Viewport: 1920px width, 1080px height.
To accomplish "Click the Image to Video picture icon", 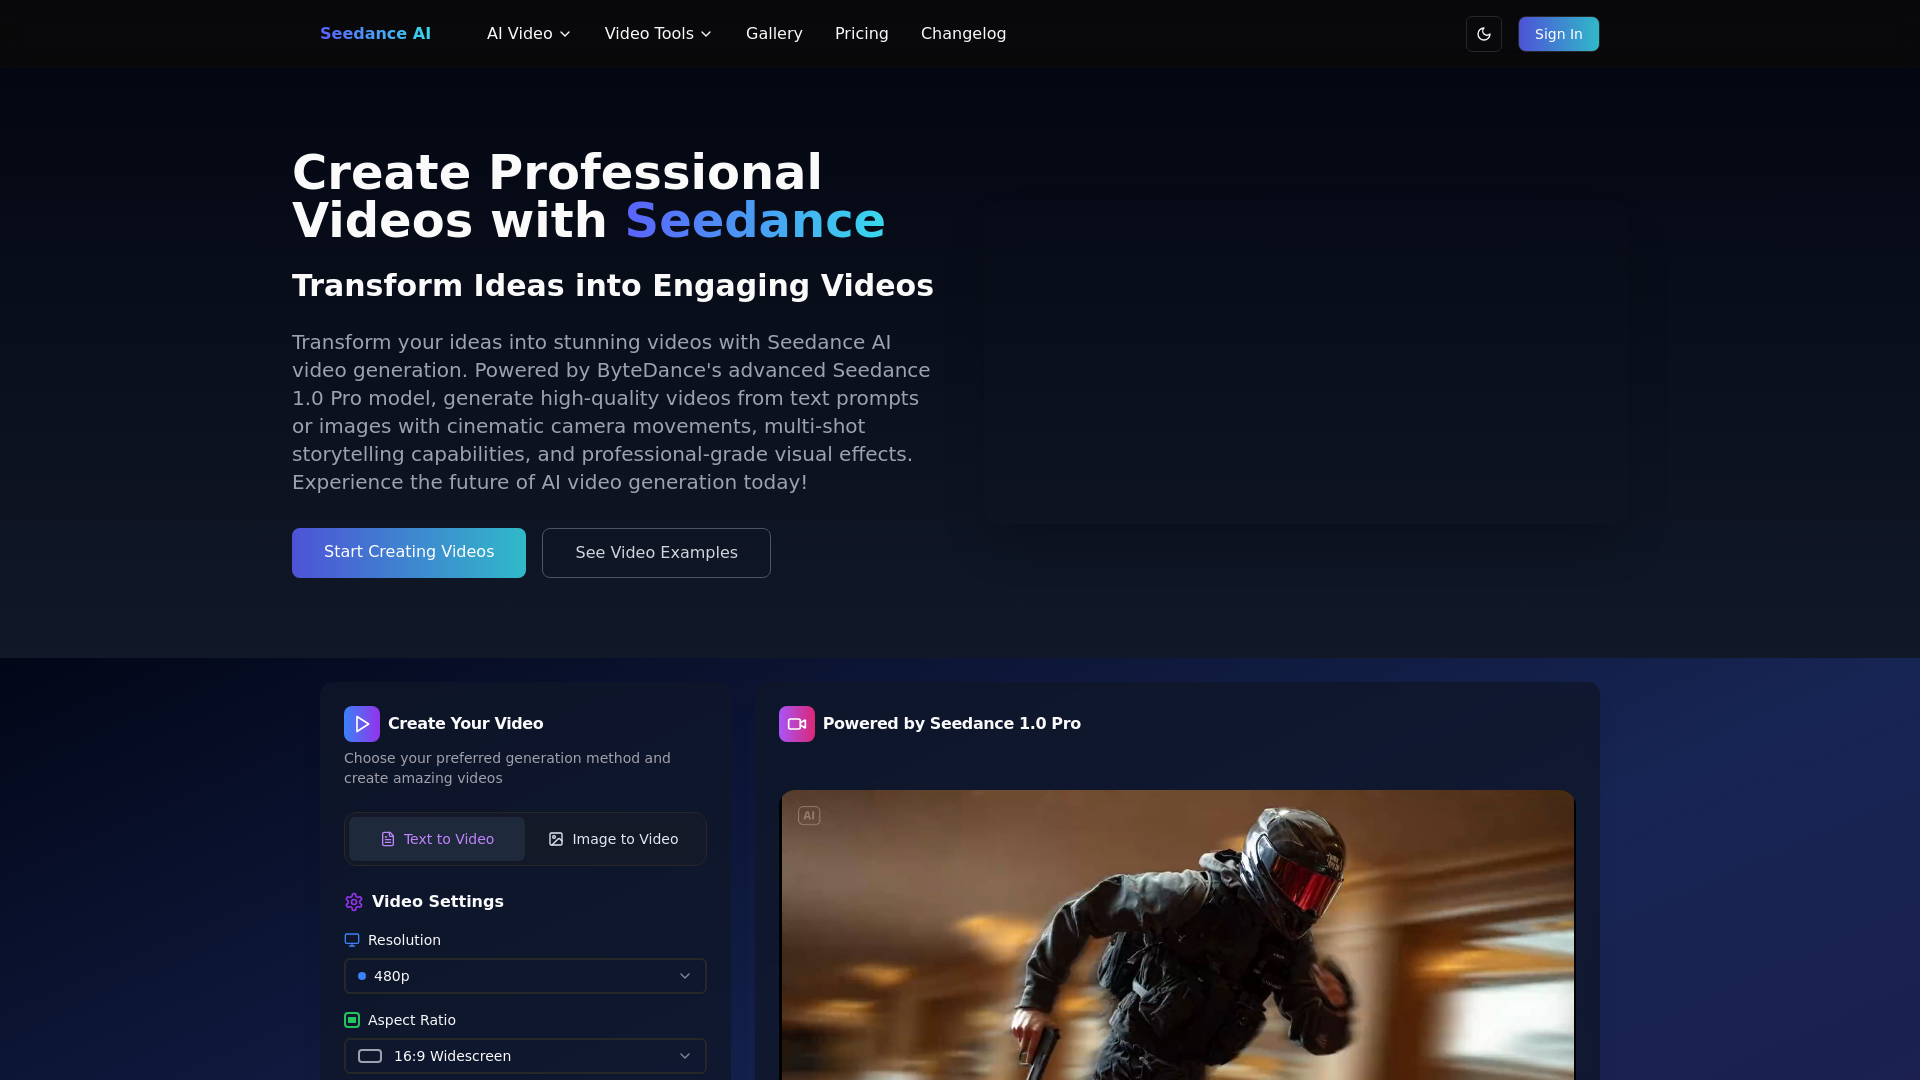I will [x=556, y=839].
